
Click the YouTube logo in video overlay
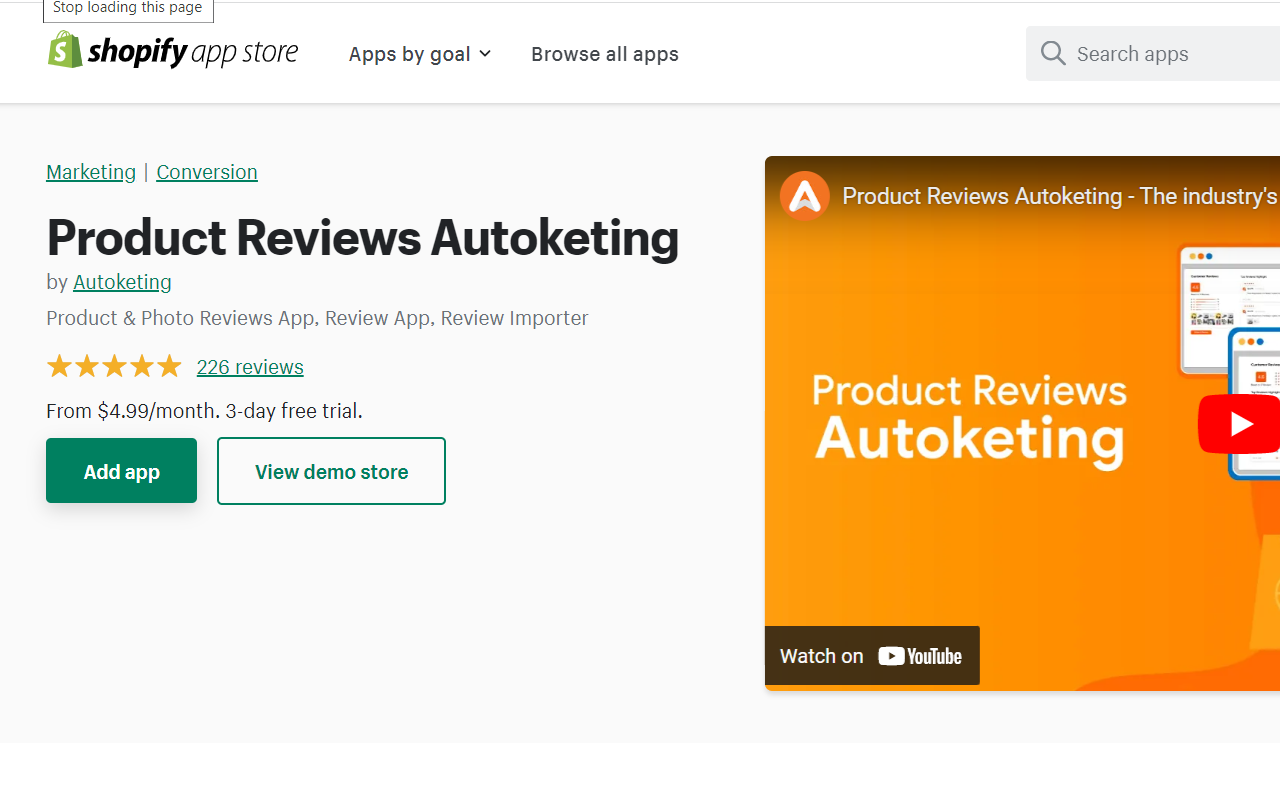(919, 656)
